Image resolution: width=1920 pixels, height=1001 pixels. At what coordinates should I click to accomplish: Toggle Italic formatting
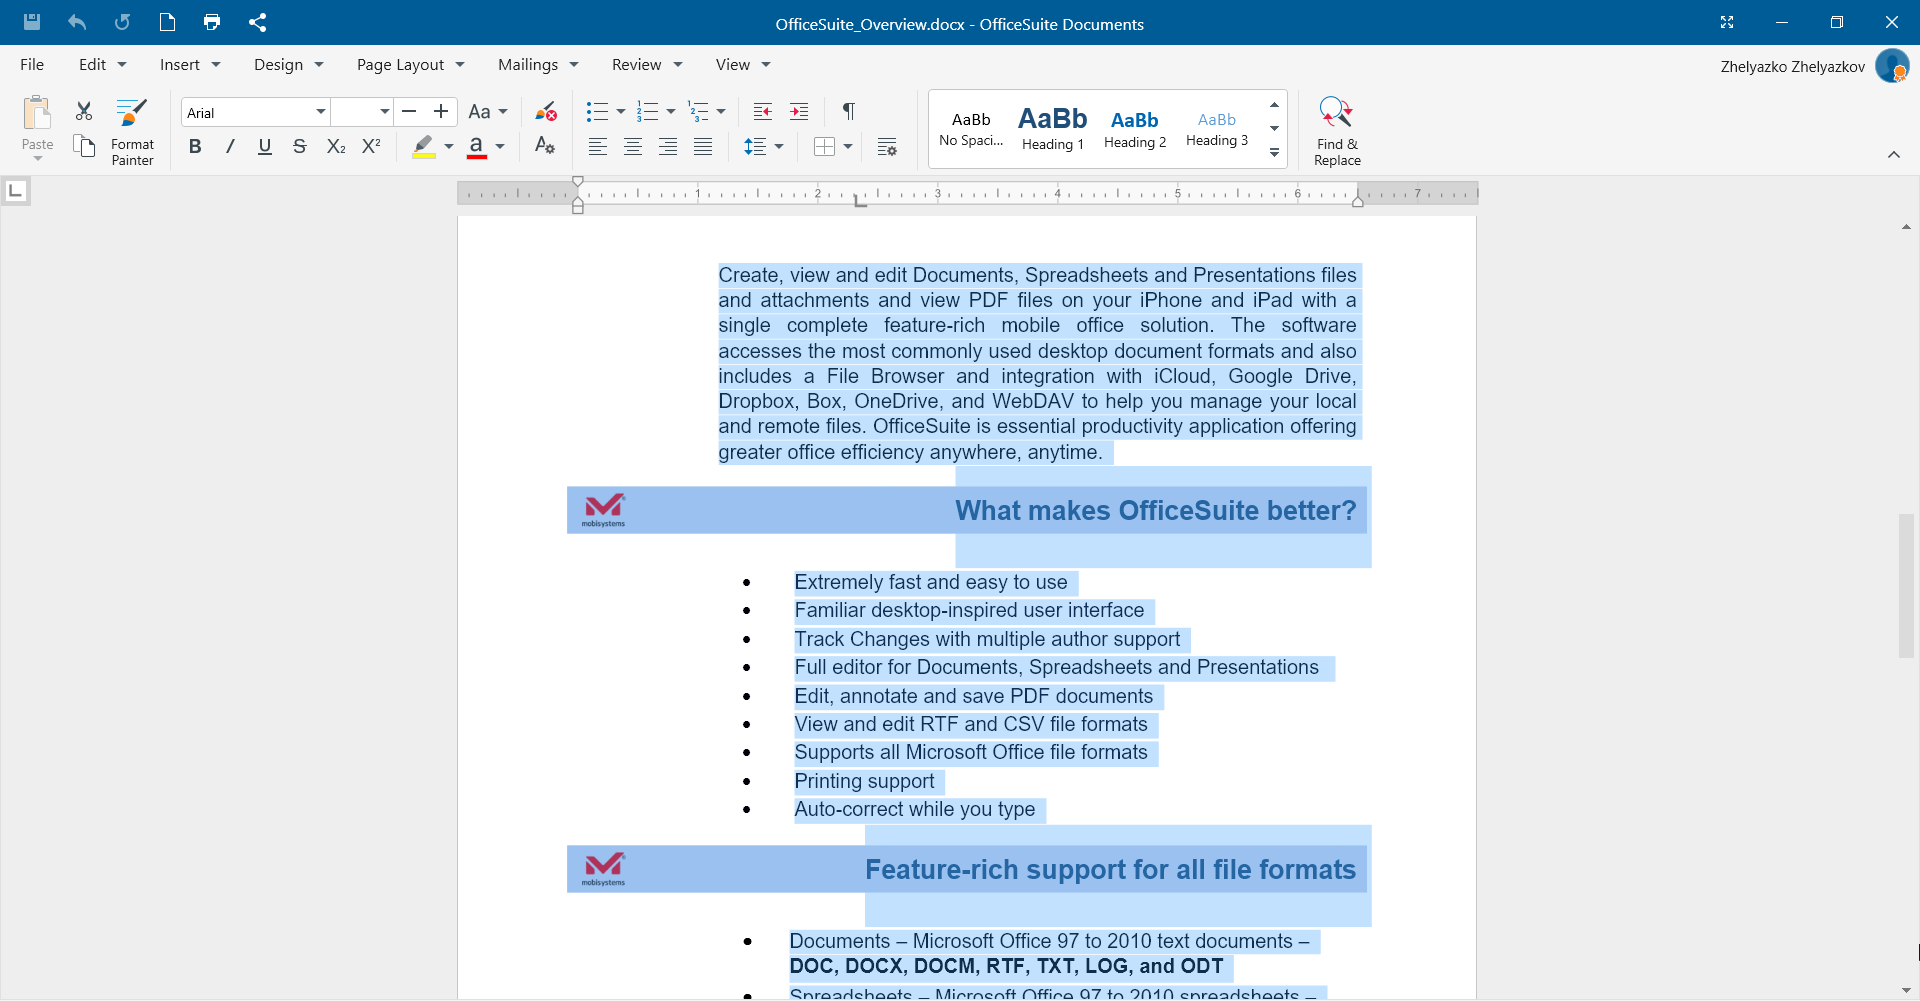coord(230,147)
